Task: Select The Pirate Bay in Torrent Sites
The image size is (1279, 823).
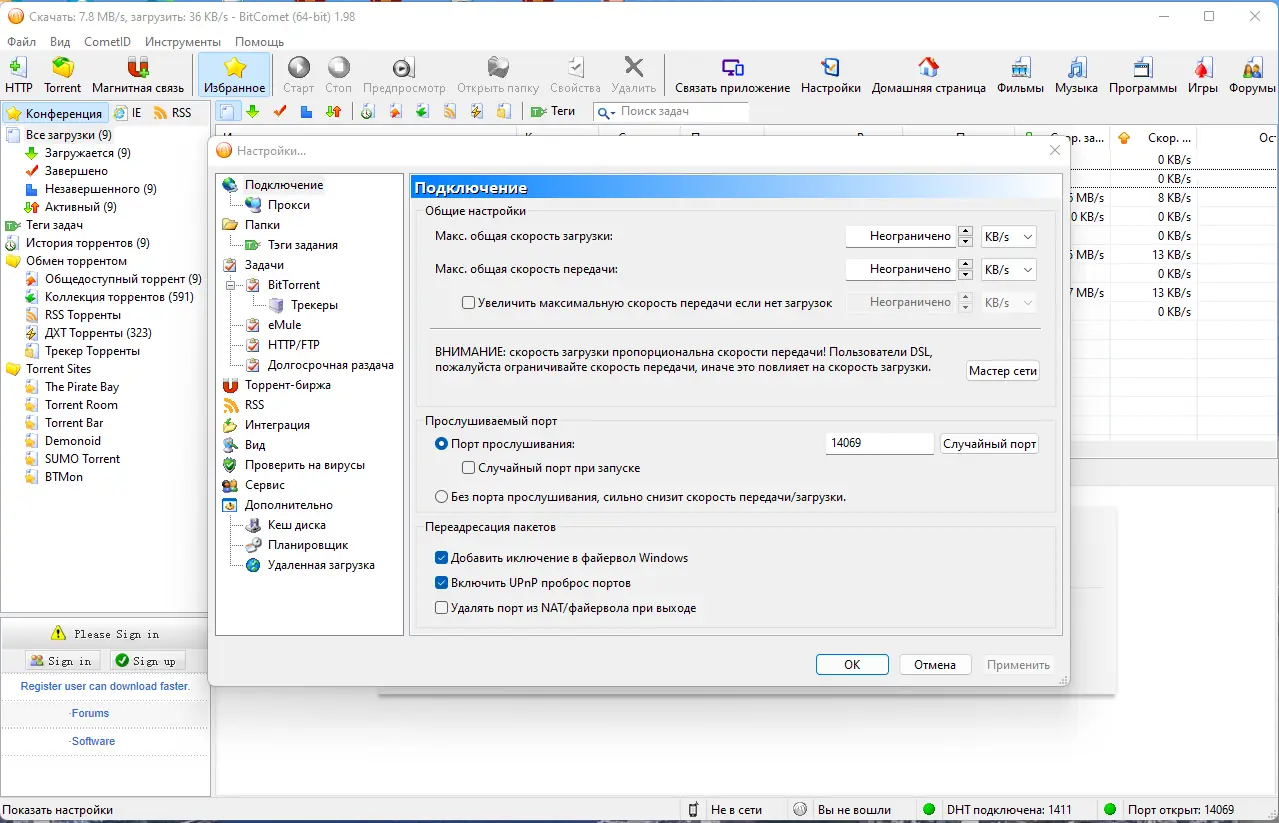Action: (81, 387)
